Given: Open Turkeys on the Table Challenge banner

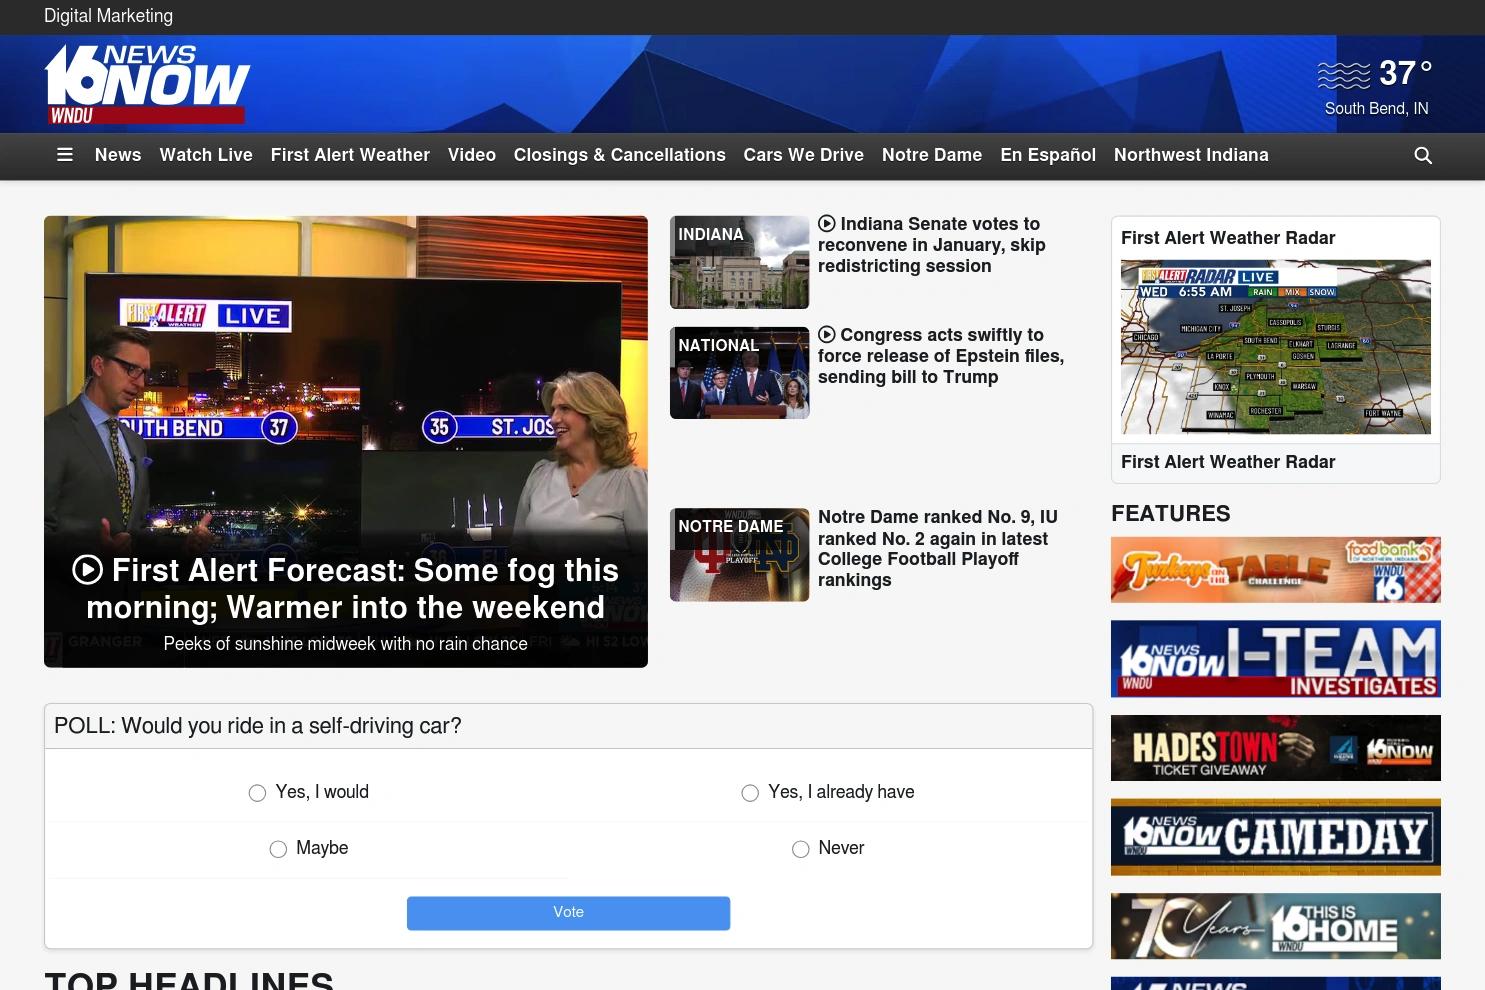Looking at the screenshot, I should pos(1276,570).
